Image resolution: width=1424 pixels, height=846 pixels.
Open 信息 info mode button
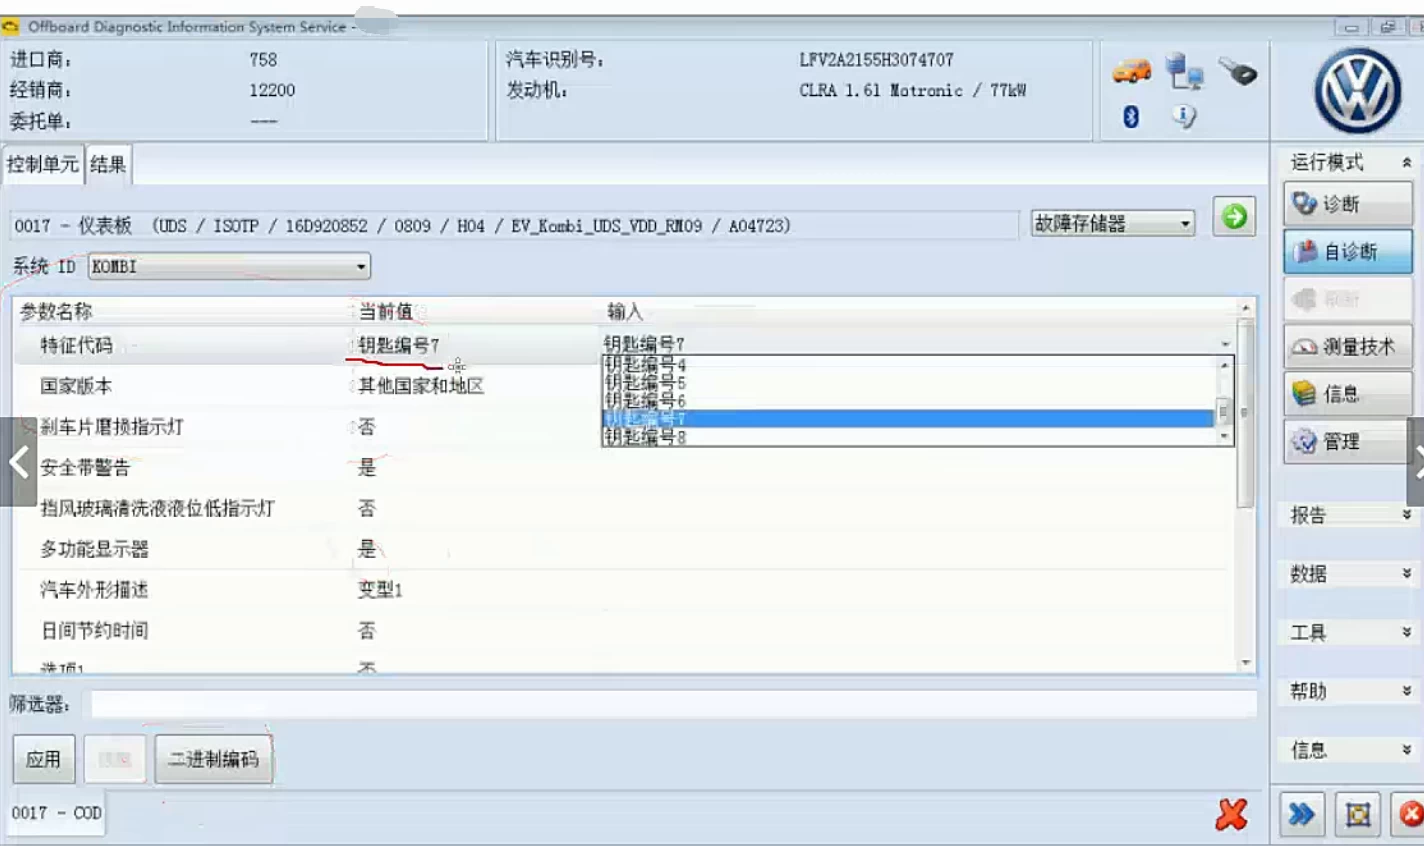[1348, 394]
